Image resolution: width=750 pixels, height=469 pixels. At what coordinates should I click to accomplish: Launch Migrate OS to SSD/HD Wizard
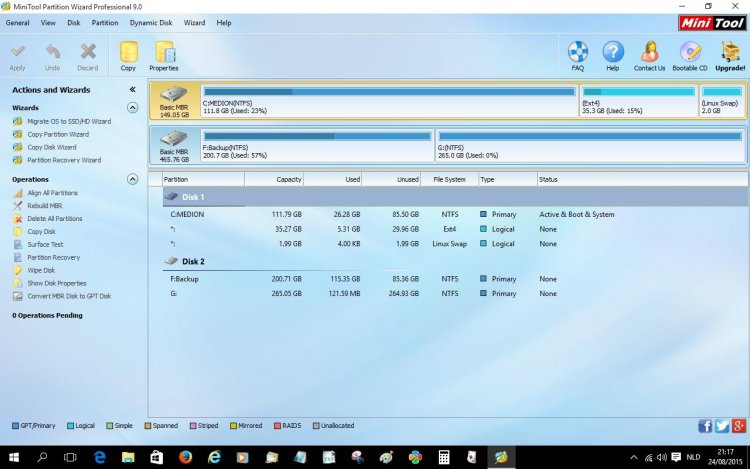tap(69, 121)
